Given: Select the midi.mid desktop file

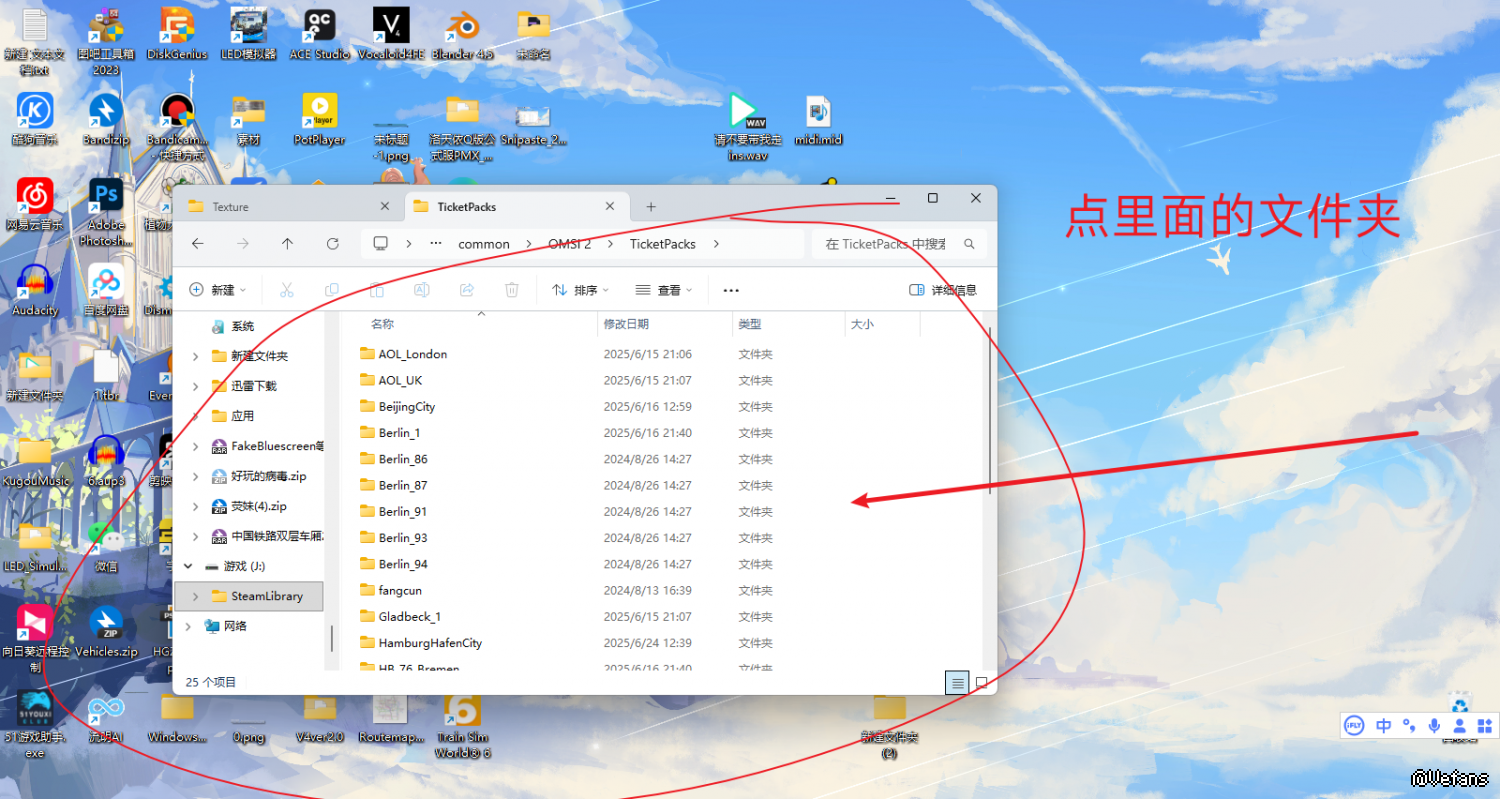Looking at the screenshot, I should pos(818,119).
